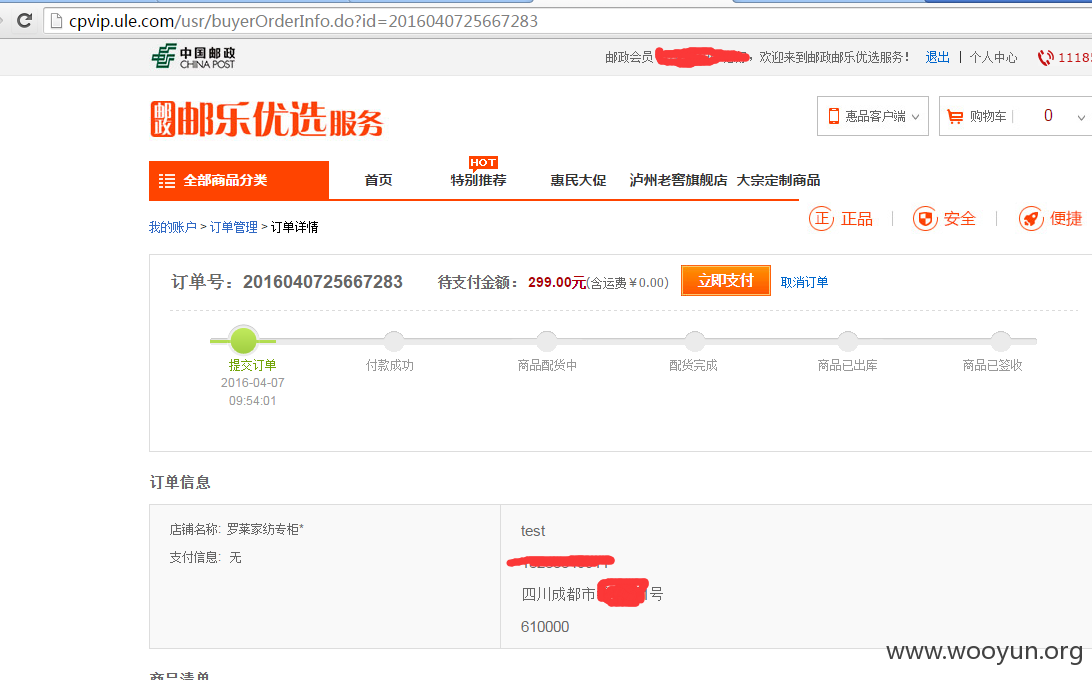This screenshot has height=680, width=1092.
Task: Click the page document icon in address bar
Action: tap(56, 21)
